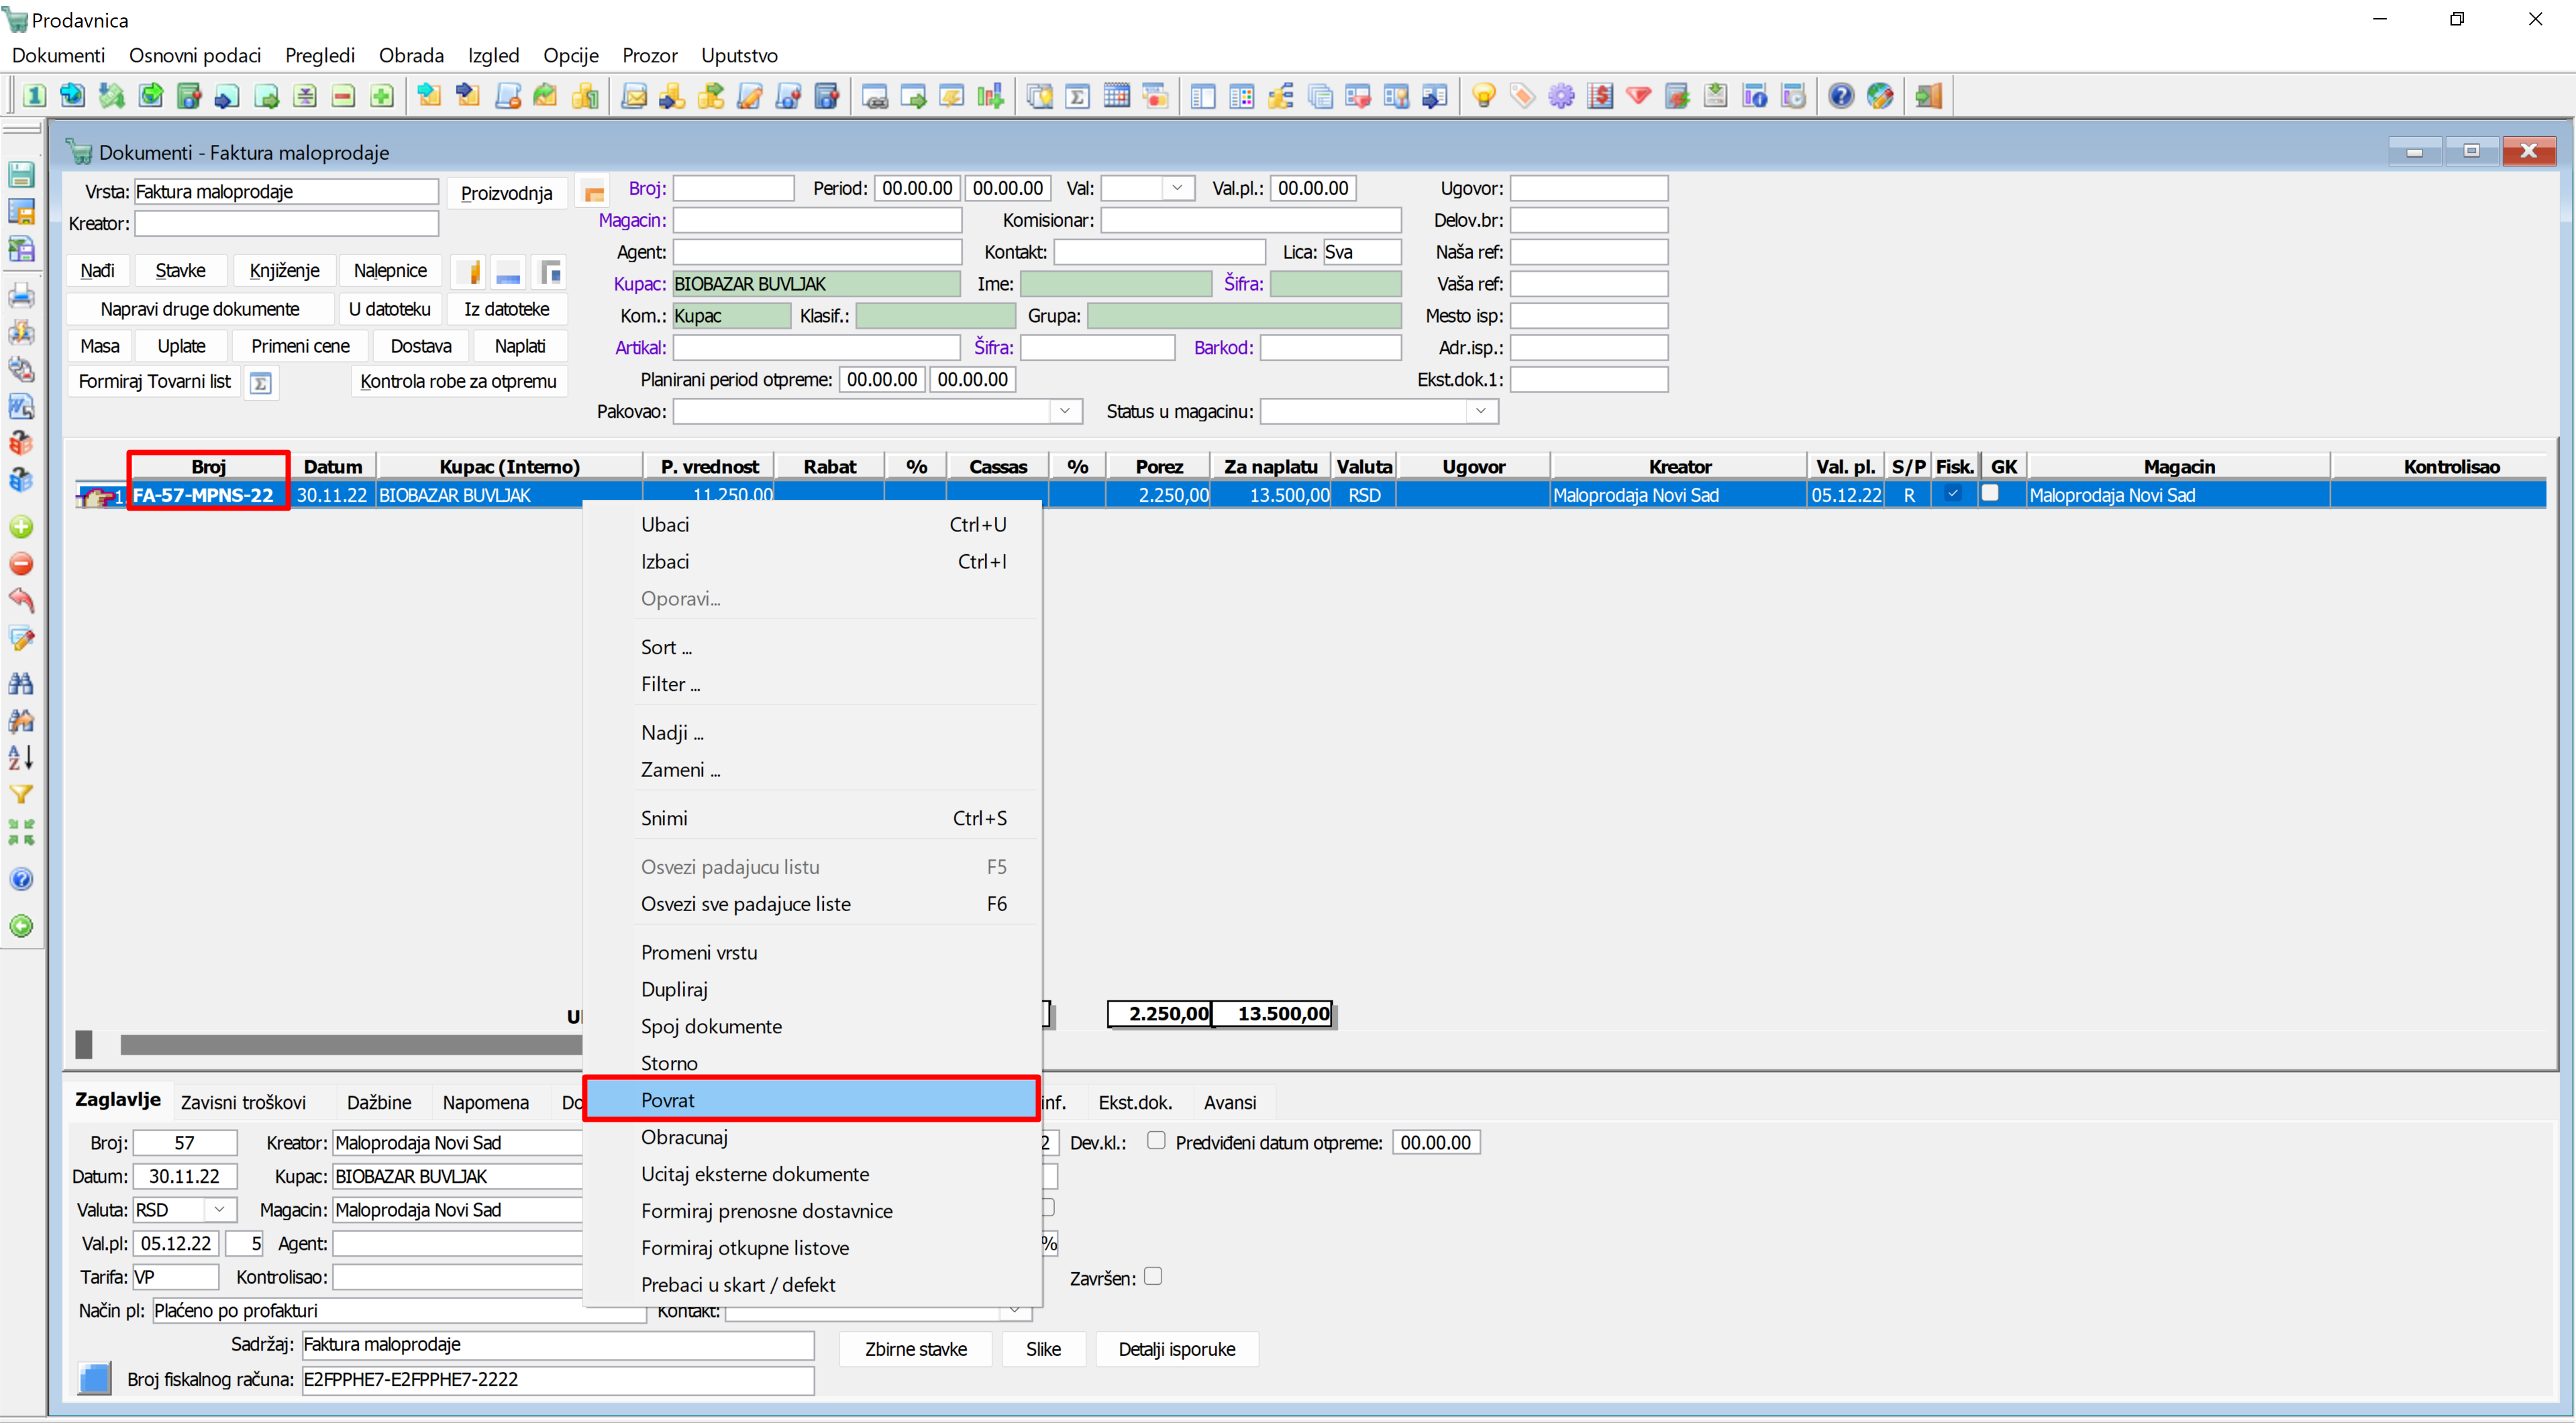Open the Status u magacinu dropdown
The image size is (2576, 1423).
click(x=1481, y=411)
